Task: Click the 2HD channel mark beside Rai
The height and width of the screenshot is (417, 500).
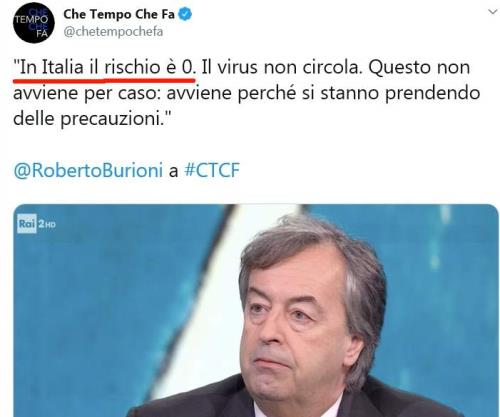Action: click(47, 224)
